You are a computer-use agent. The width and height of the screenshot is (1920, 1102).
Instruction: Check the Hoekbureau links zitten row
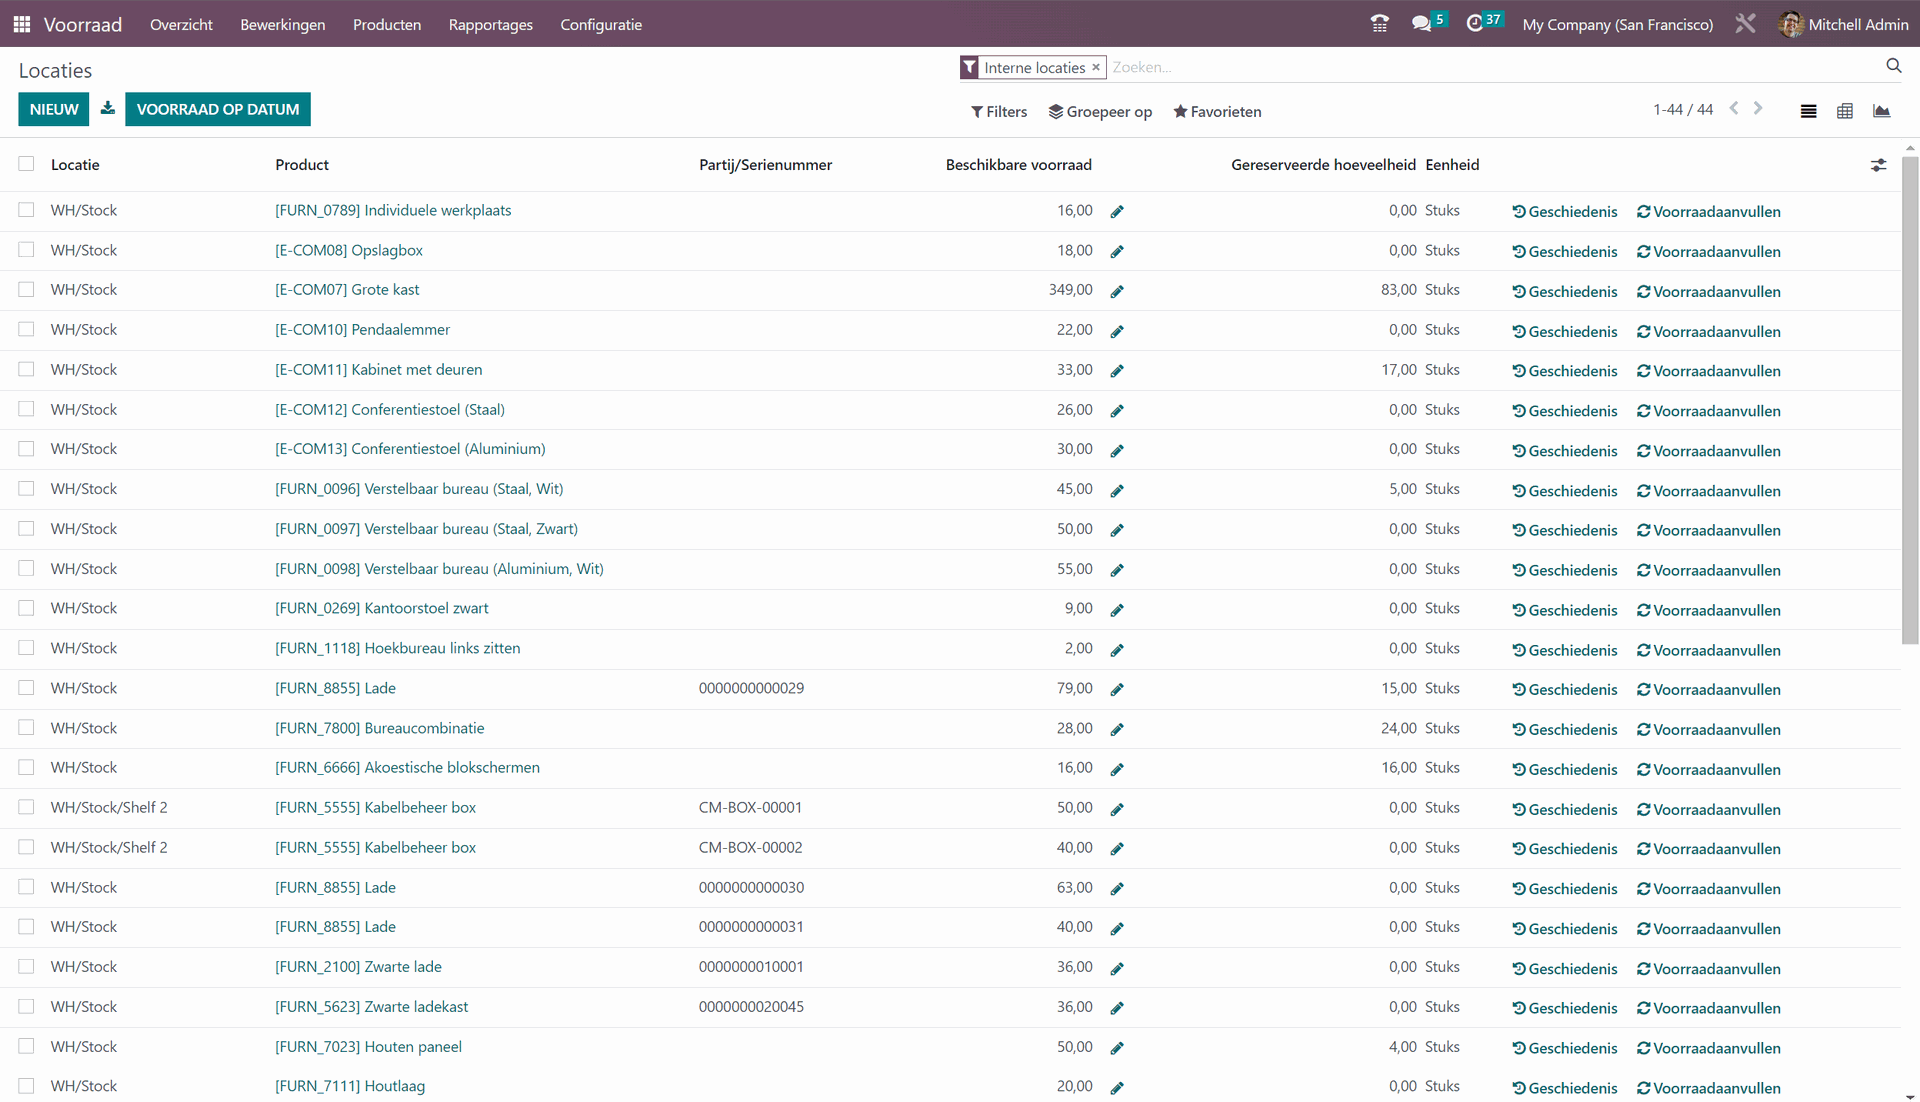pyautogui.click(x=26, y=648)
